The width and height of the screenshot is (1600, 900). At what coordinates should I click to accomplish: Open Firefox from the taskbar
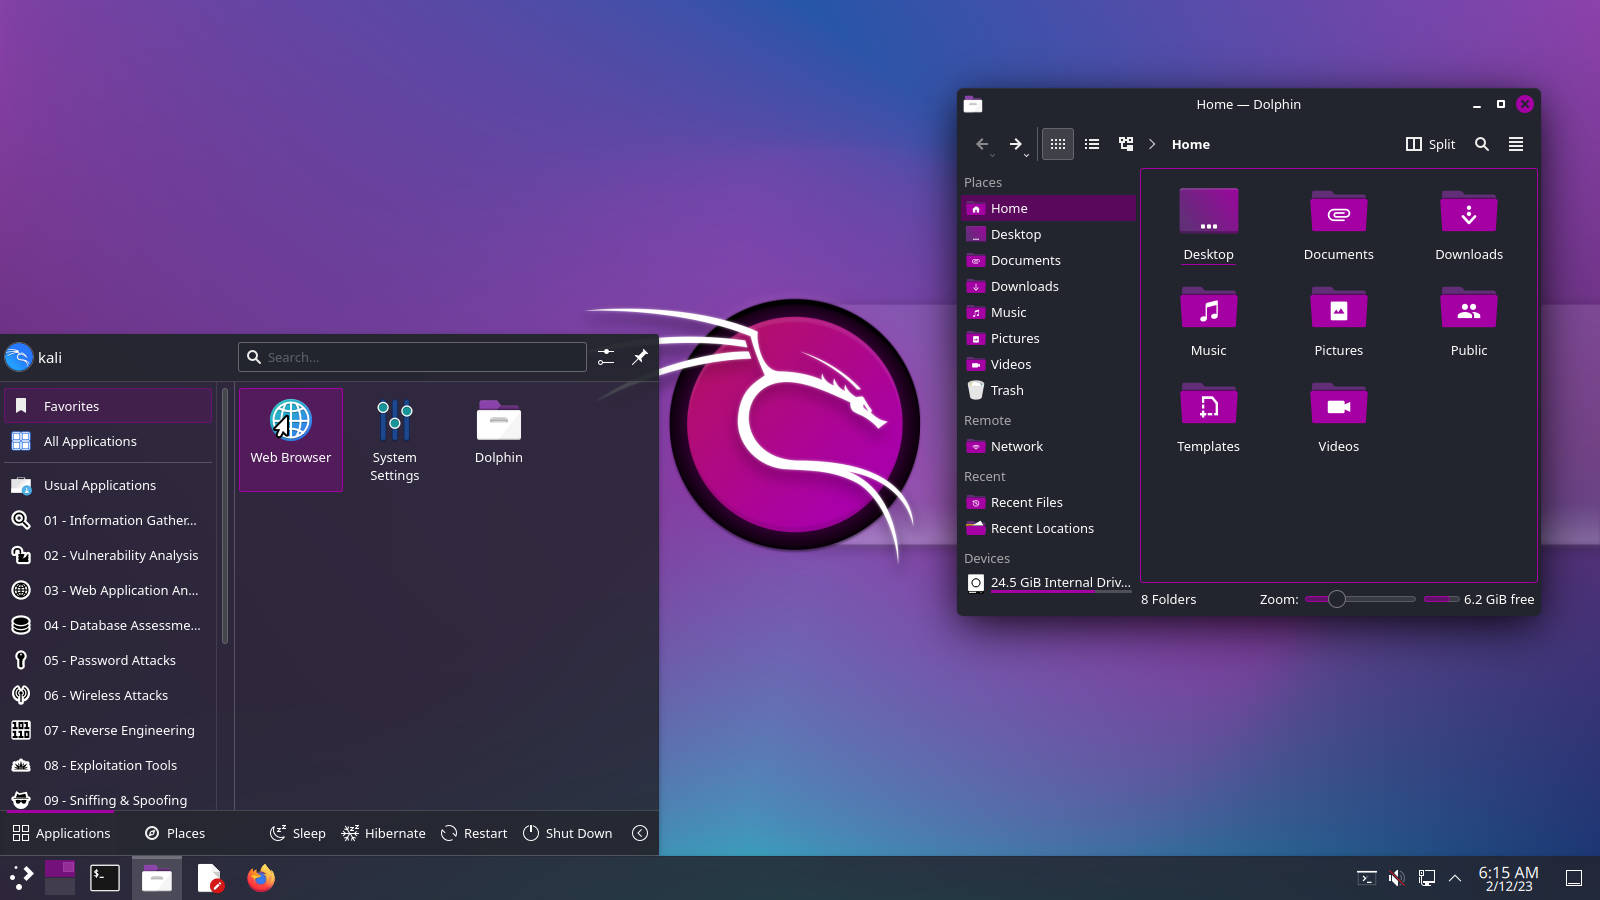[x=261, y=878]
